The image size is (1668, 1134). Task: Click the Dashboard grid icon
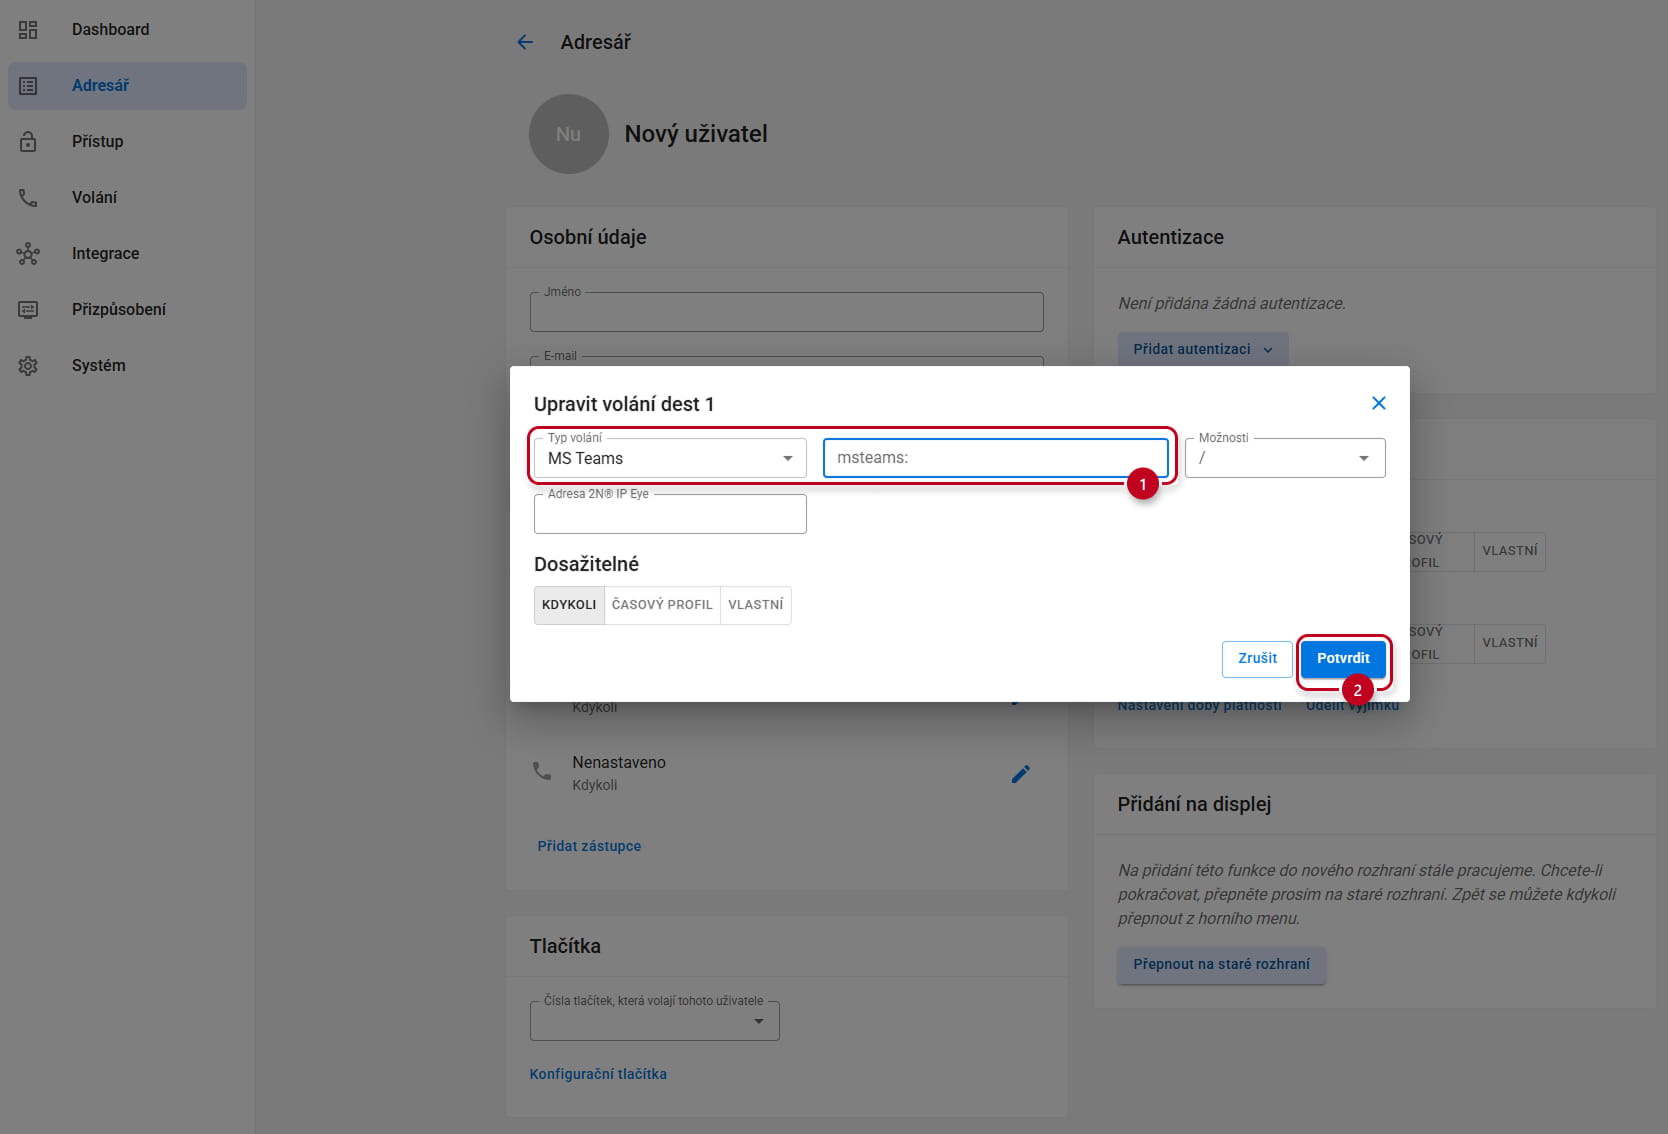[28, 30]
